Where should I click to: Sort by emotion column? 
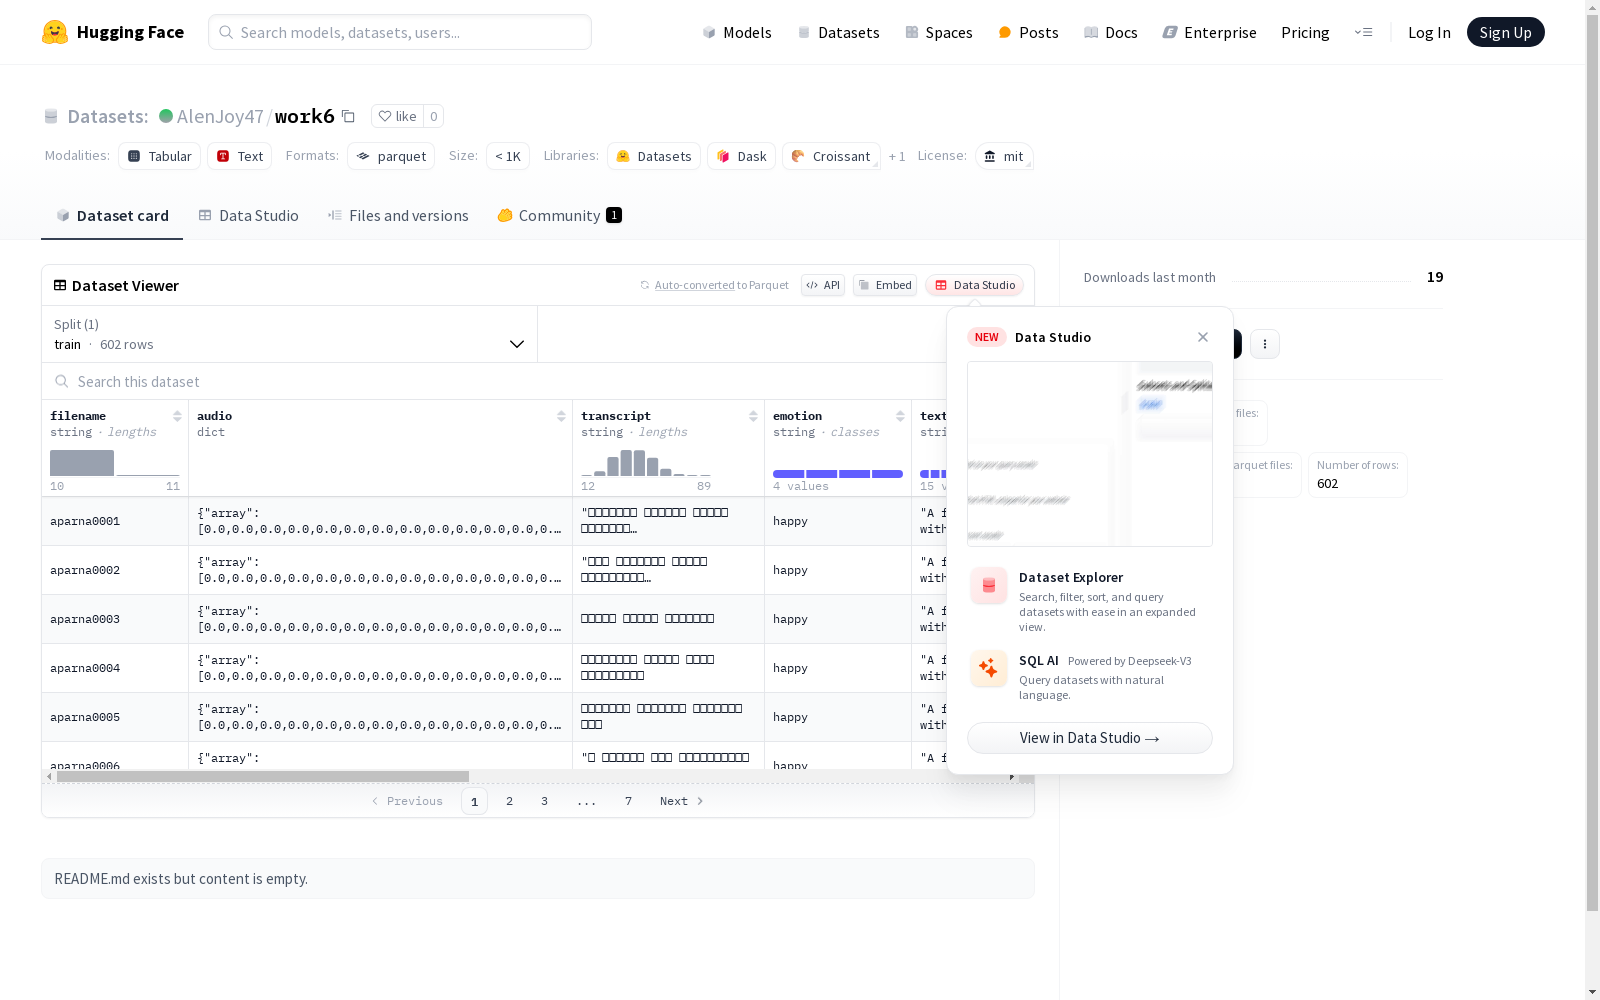click(900, 416)
